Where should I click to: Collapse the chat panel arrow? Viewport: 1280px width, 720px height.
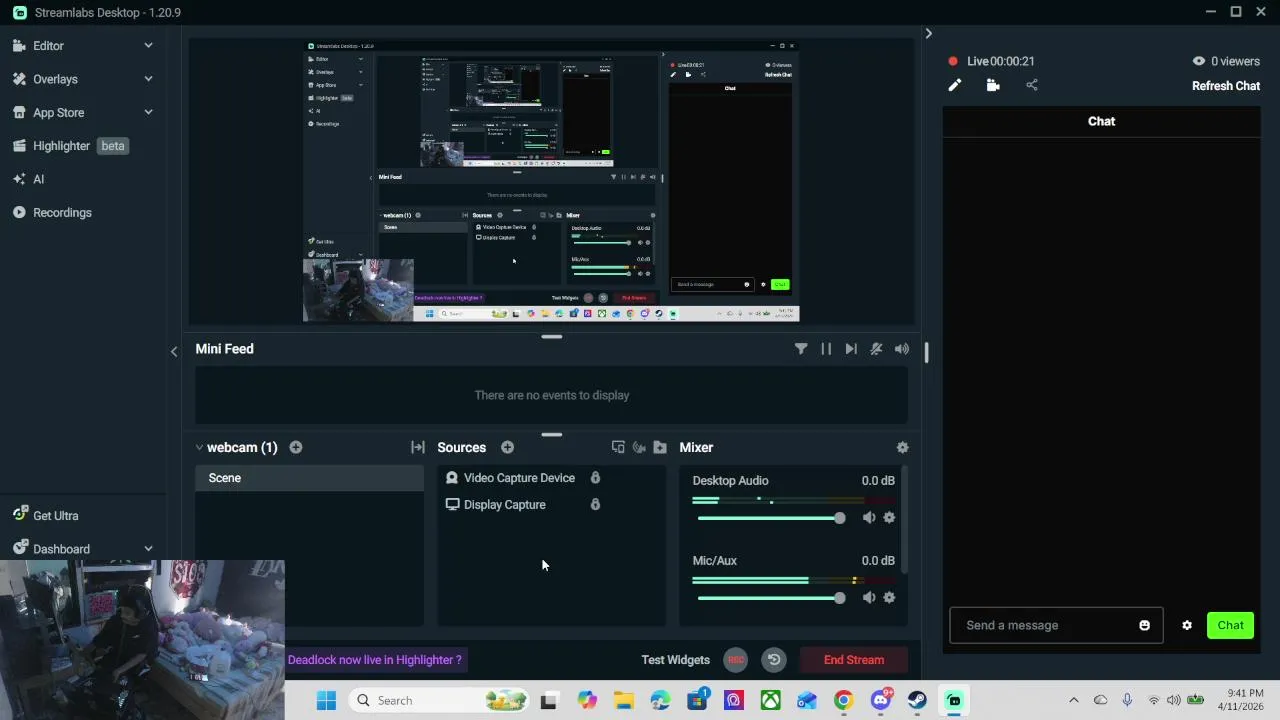click(928, 34)
